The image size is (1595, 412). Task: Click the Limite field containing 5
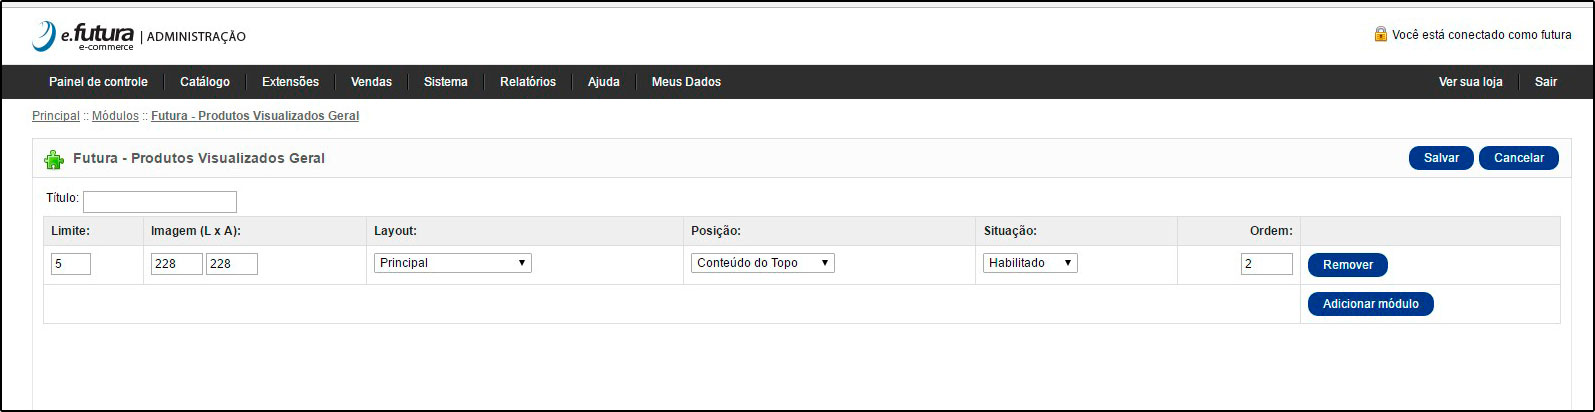[71, 264]
